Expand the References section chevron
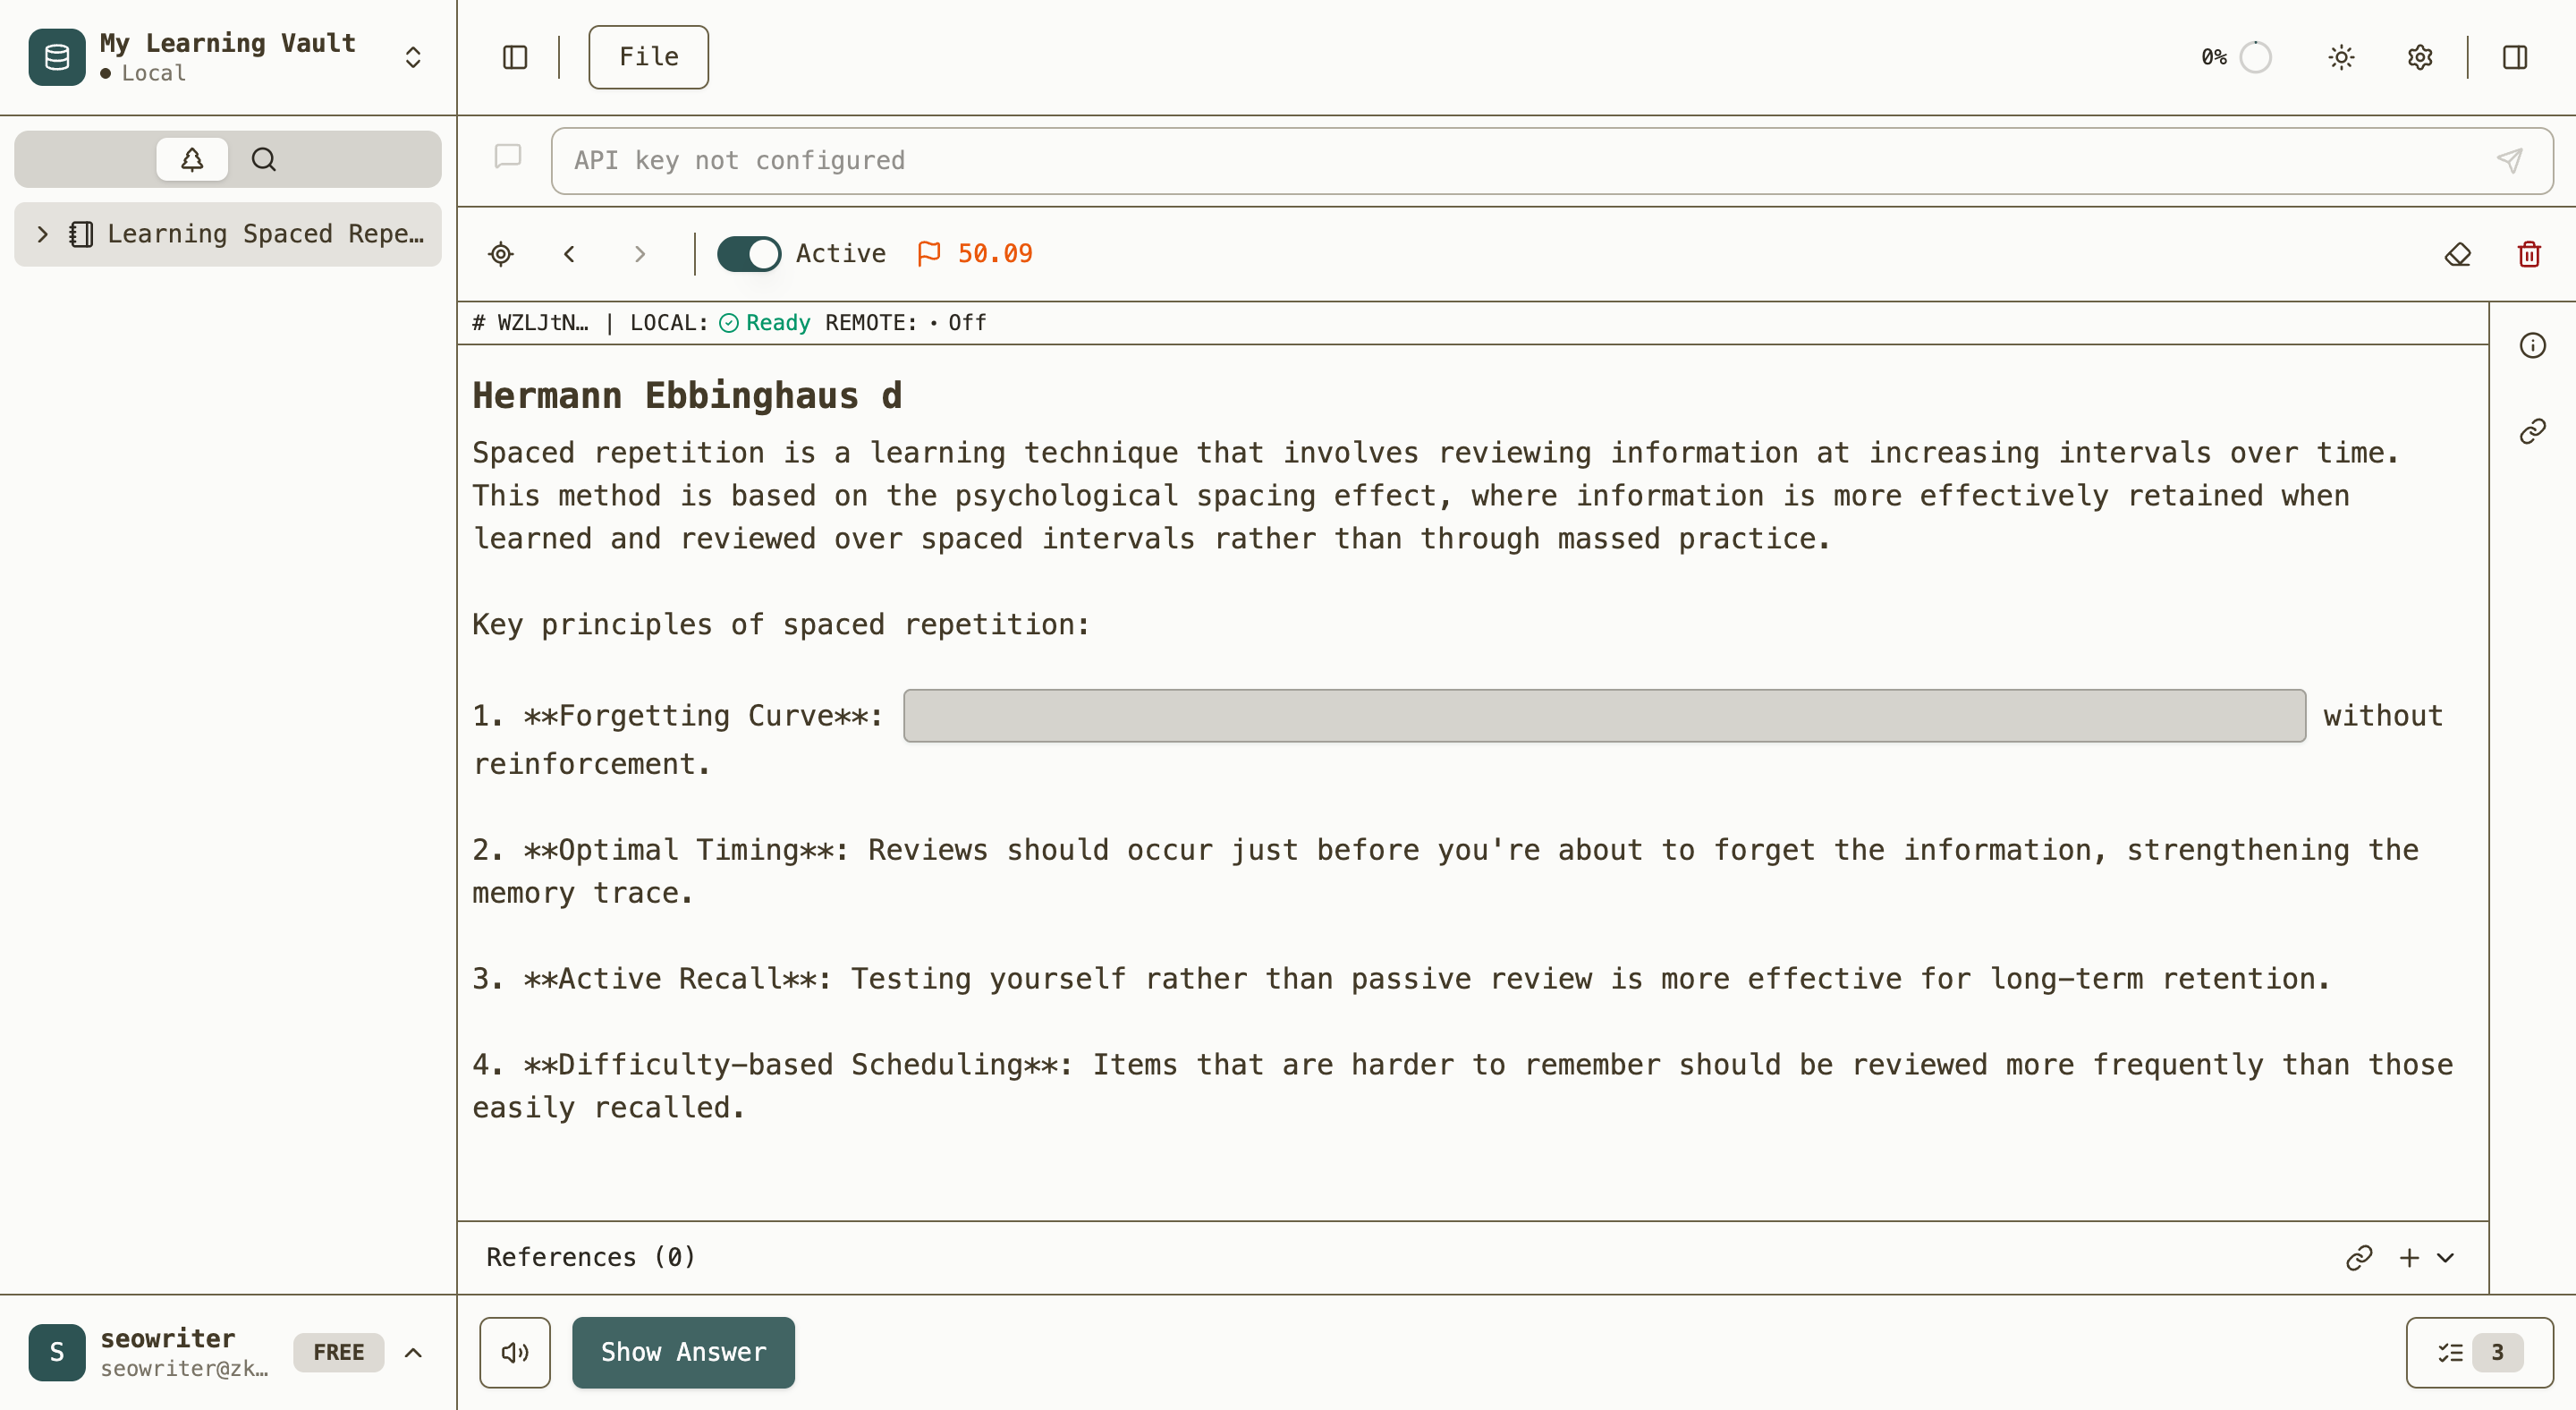The image size is (2576, 1410). click(x=2445, y=1257)
